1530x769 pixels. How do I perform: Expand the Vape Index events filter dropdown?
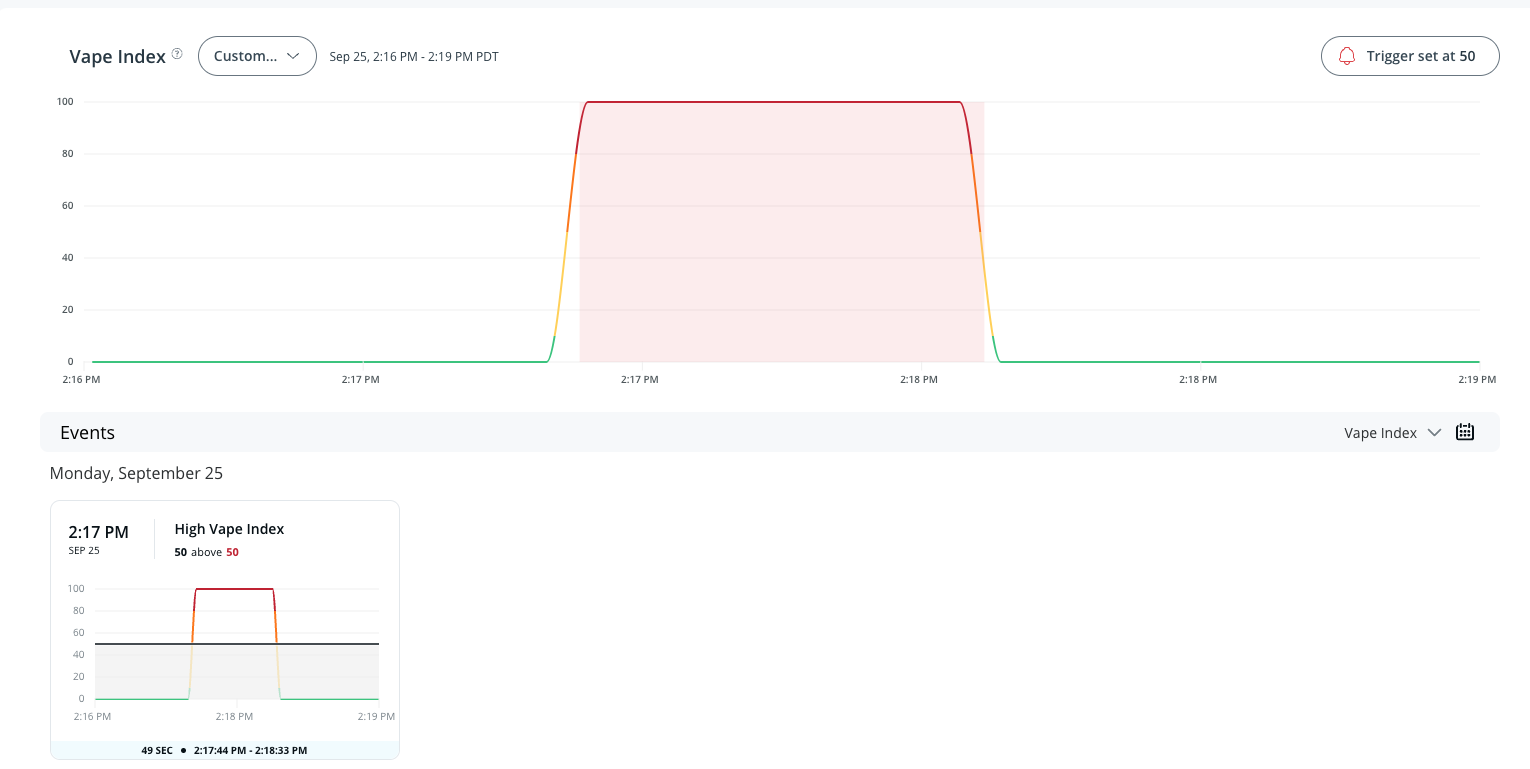1392,433
